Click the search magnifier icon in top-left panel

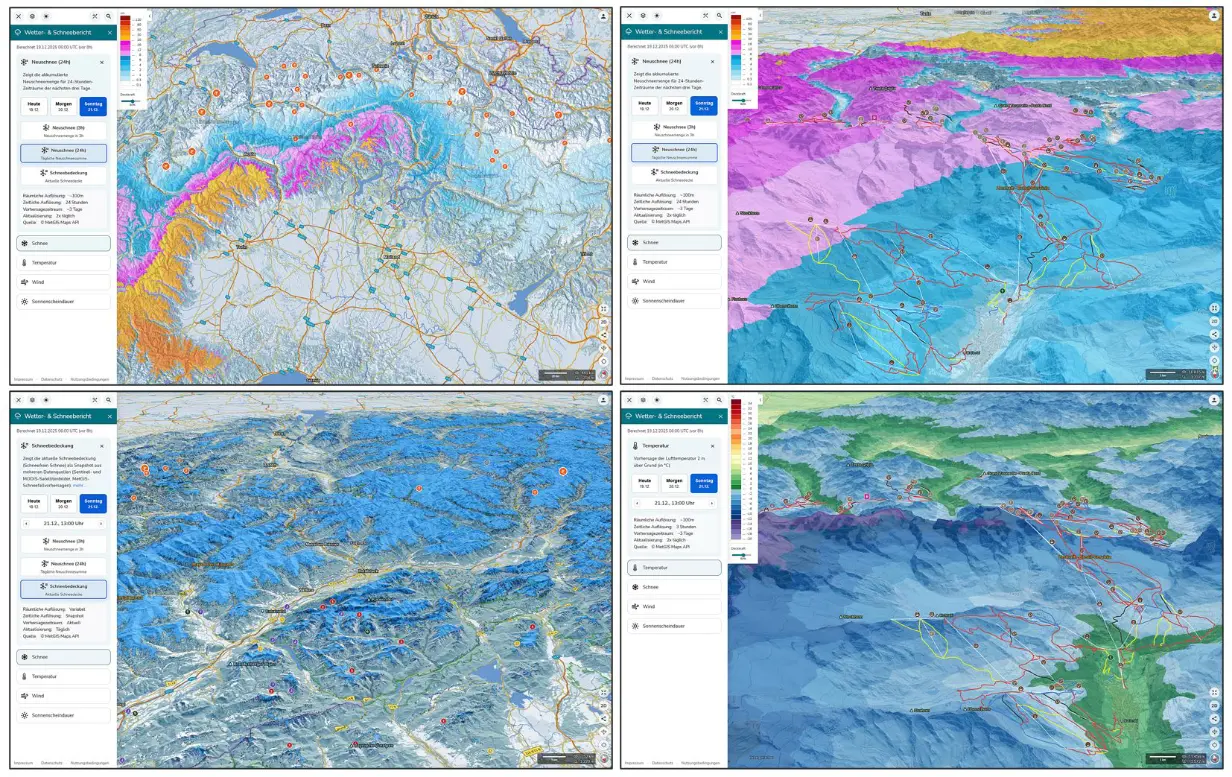[x=108, y=16]
